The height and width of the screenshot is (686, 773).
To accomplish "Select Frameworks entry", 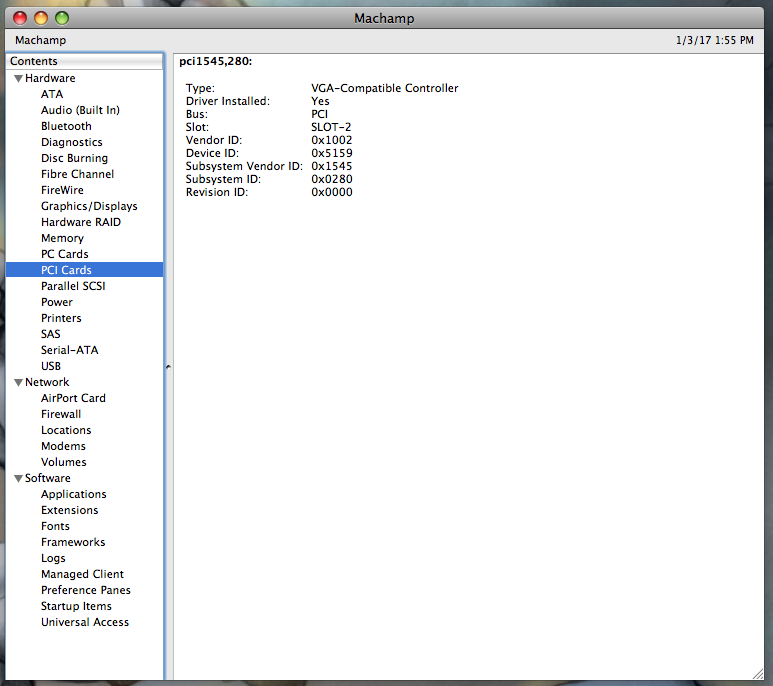I will (x=73, y=542).
